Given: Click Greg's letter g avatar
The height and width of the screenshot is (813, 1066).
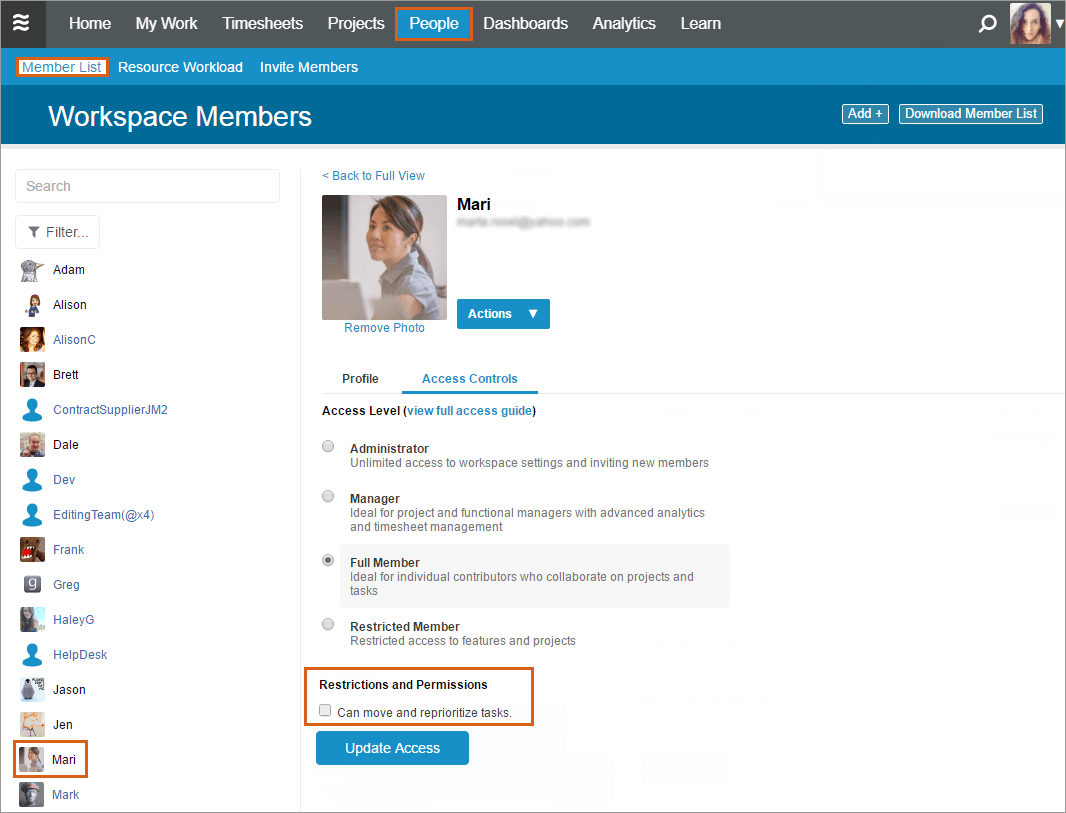Looking at the screenshot, I should tap(32, 585).
